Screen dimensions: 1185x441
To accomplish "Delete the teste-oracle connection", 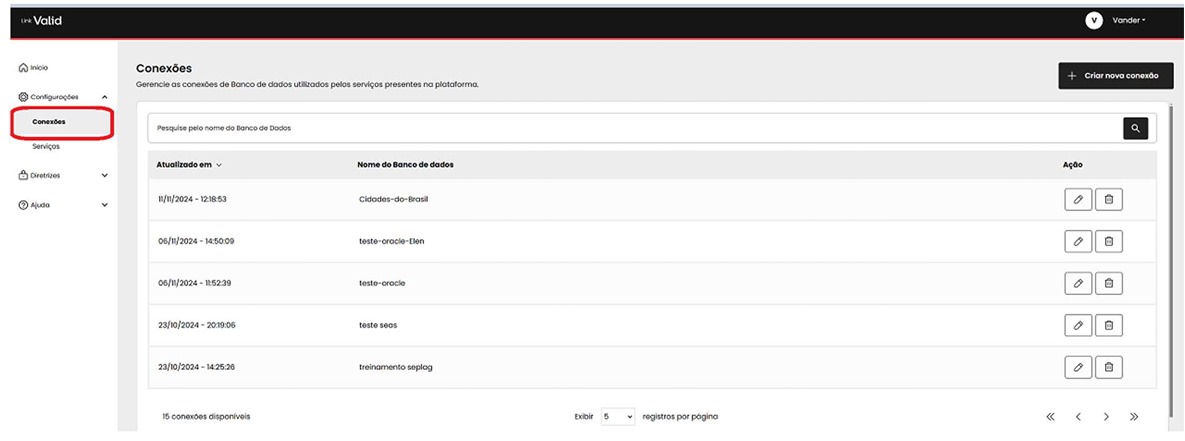I will (1108, 283).
